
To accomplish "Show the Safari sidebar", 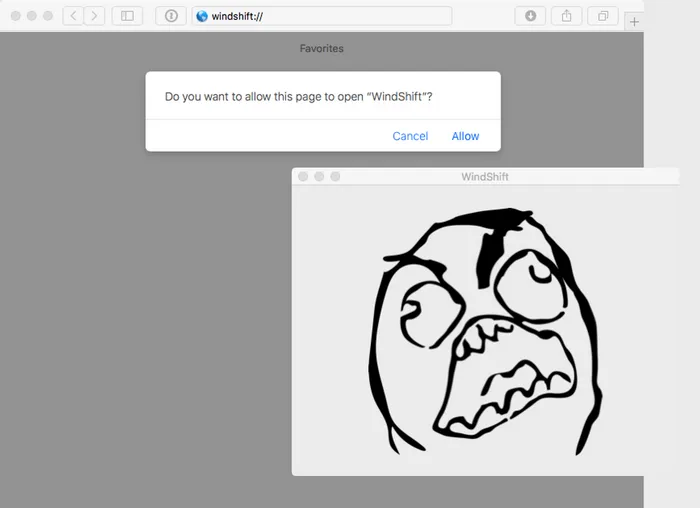I will tap(127, 16).
